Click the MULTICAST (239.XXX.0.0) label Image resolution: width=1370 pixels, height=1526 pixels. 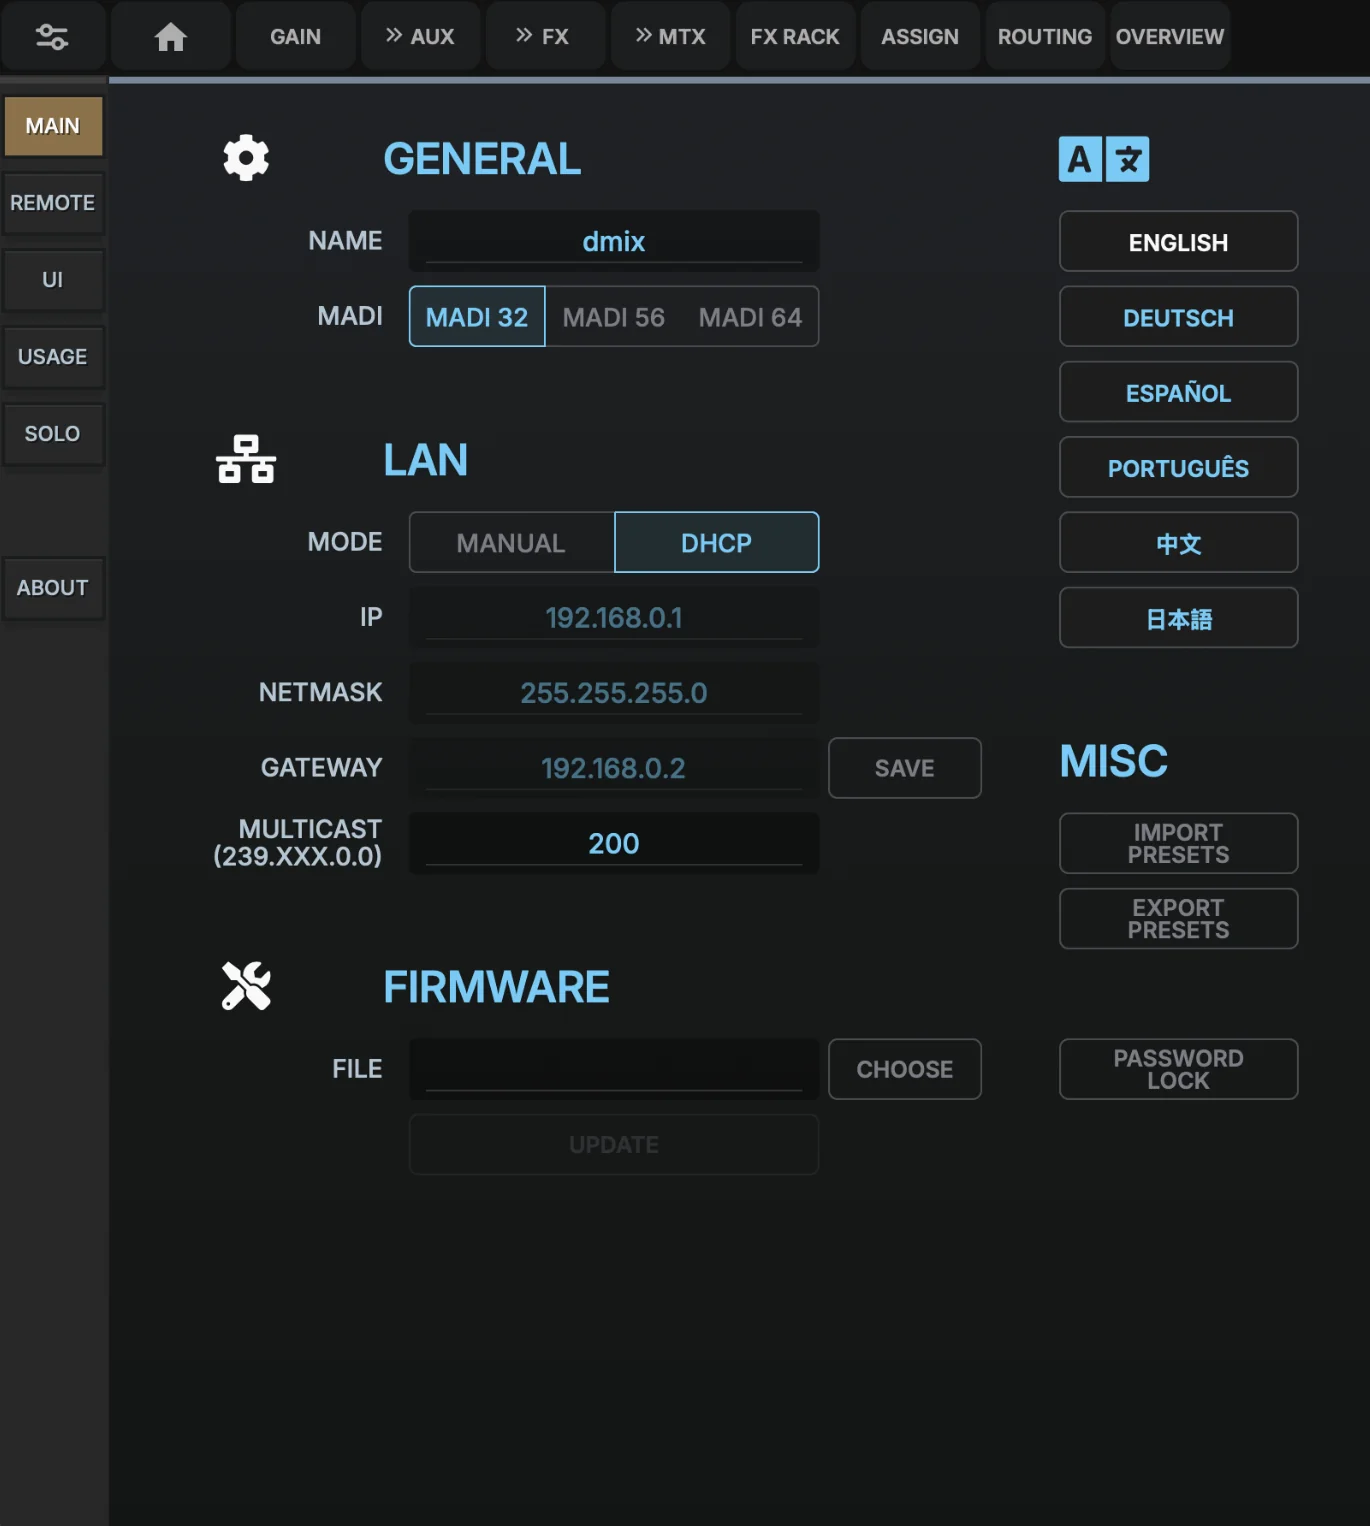click(x=298, y=842)
